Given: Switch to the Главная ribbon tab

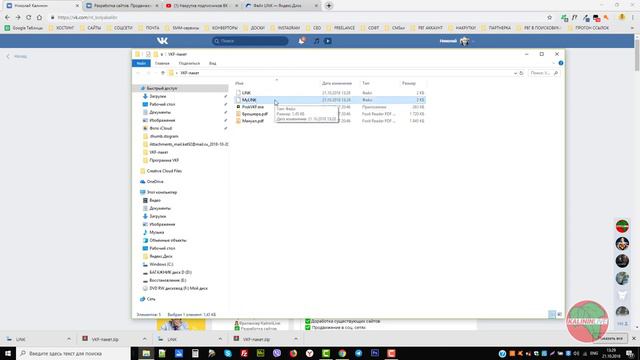Looking at the screenshot, I should pos(162,63).
